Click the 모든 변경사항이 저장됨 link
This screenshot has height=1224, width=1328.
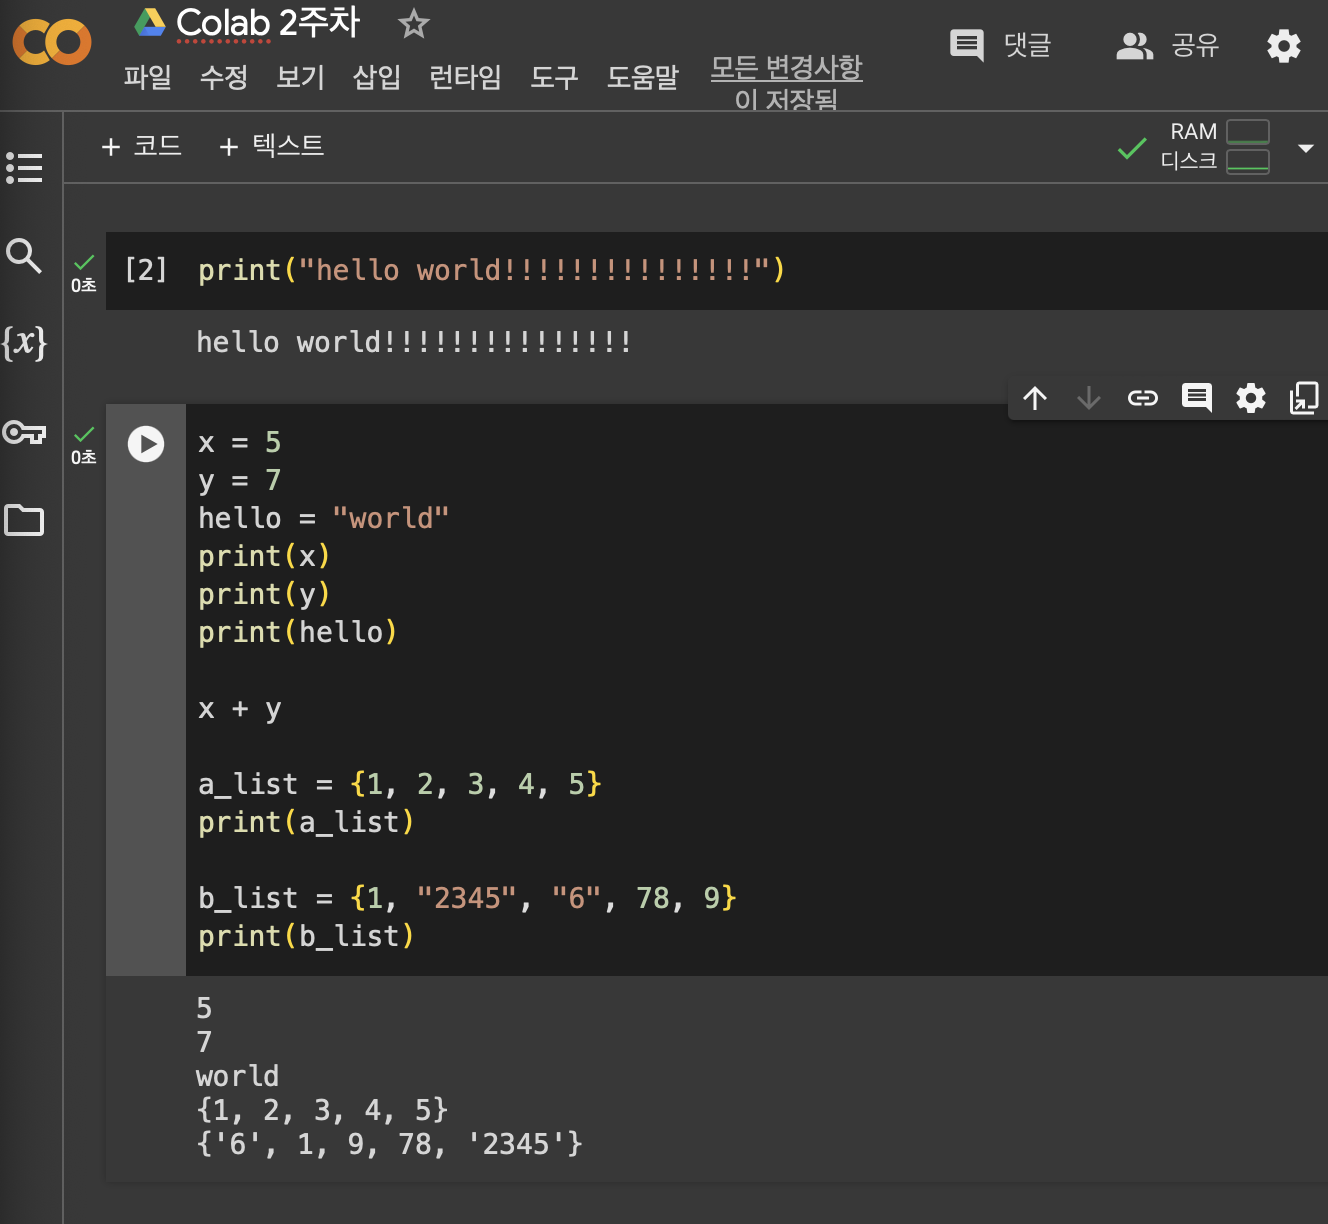tap(786, 82)
